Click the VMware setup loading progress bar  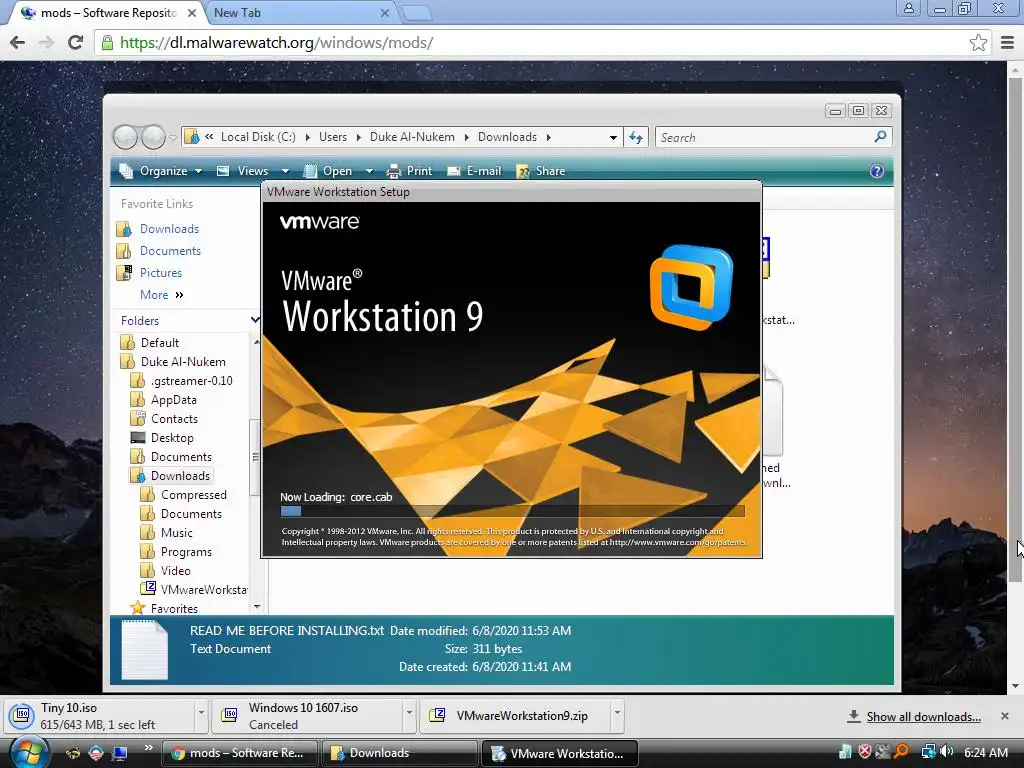[512, 511]
